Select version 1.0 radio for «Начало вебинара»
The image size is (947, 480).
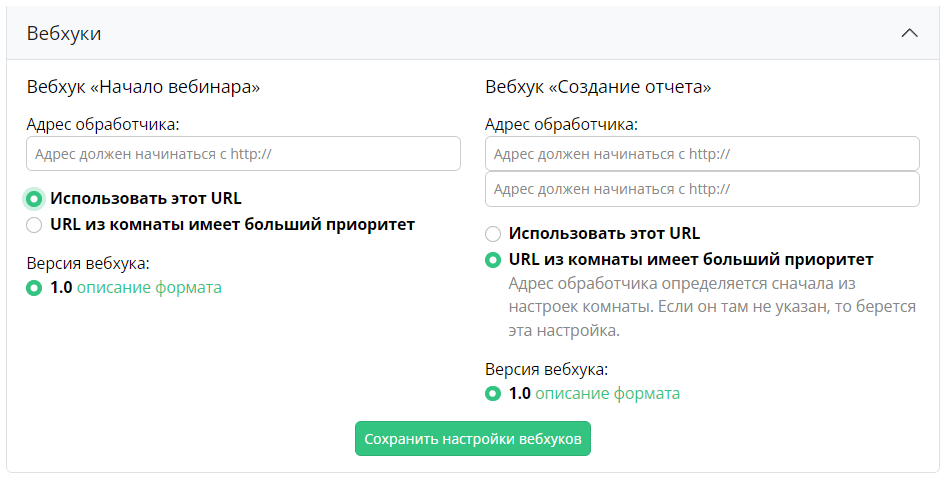[x=34, y=288]
